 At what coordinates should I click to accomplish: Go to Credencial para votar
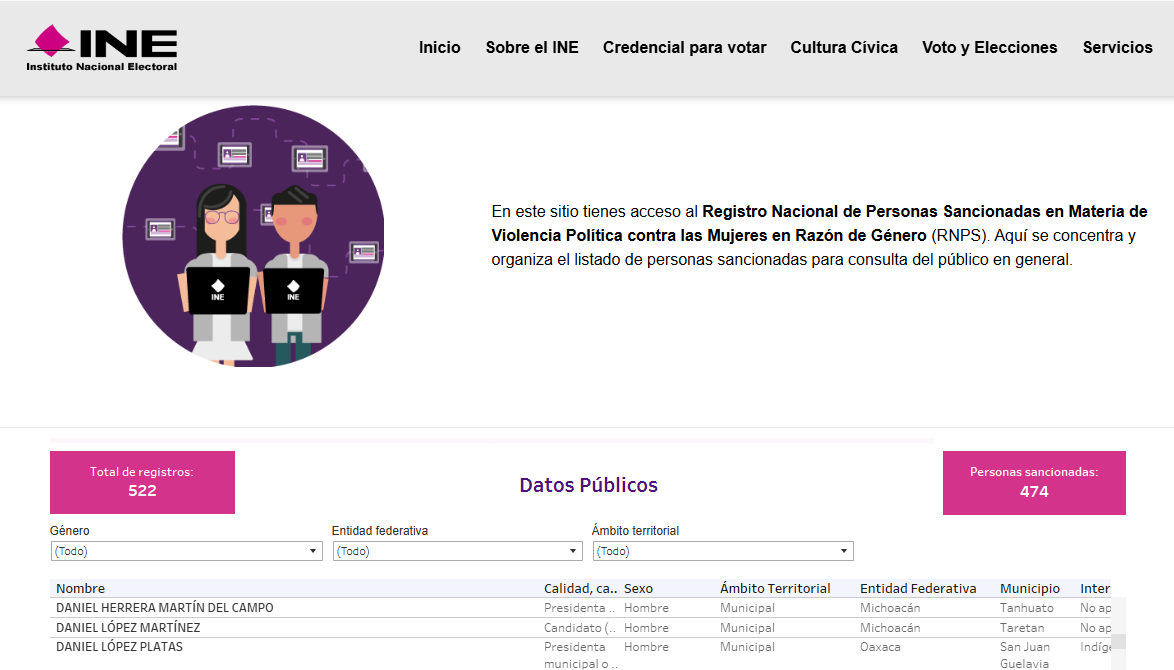pyautogui.click(x=684, y=47)
